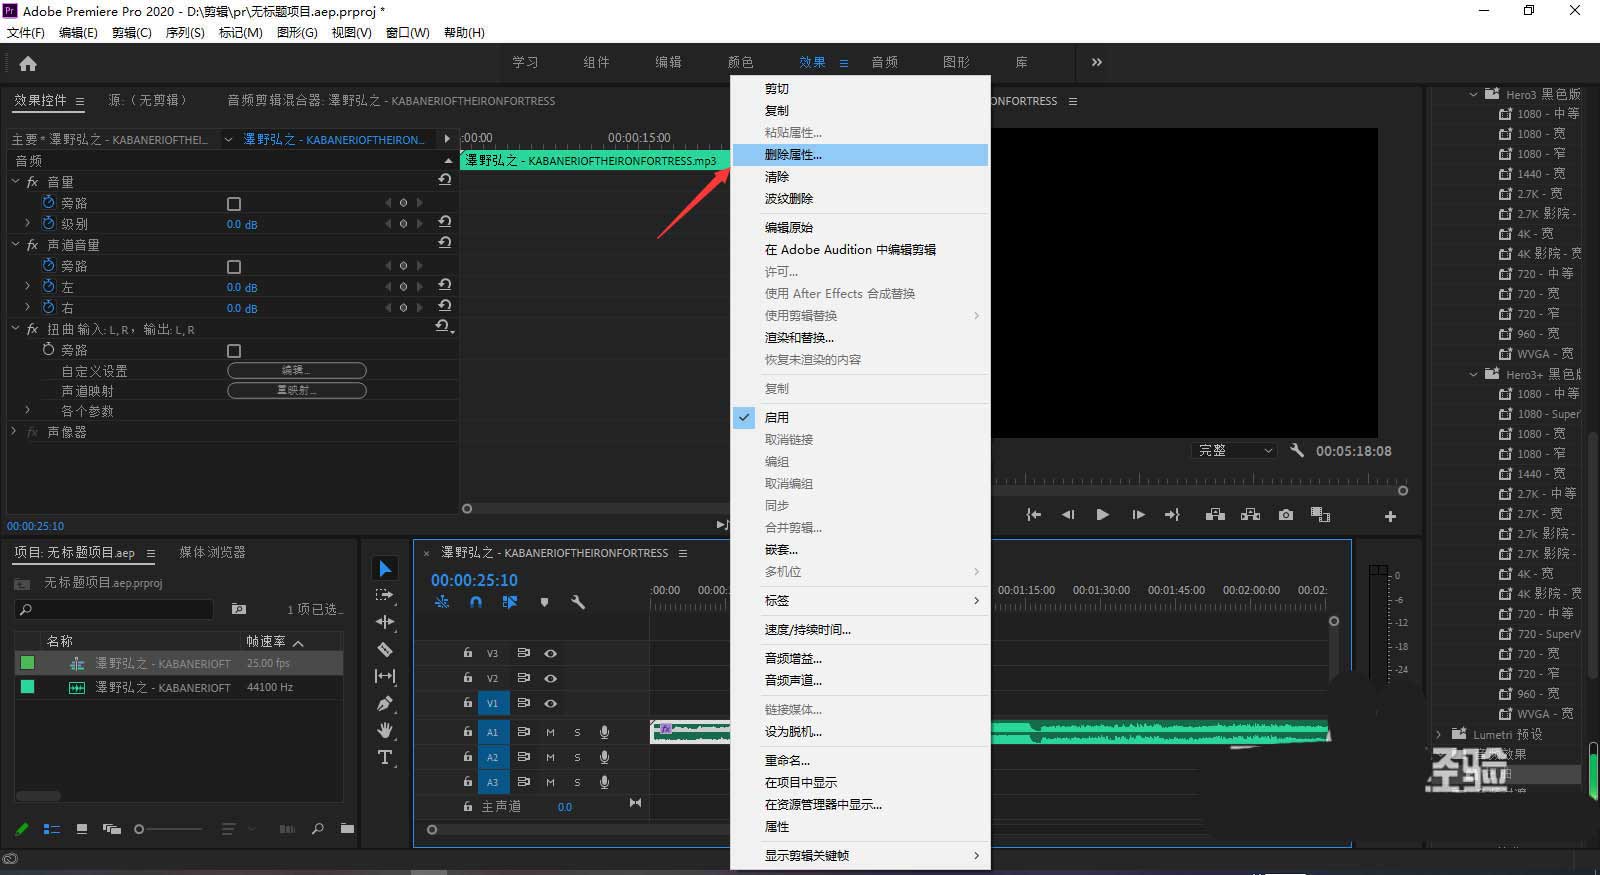Toggle V2 track output eye
Viewport: 1600px width, 875px height.
tap(550, 678)
